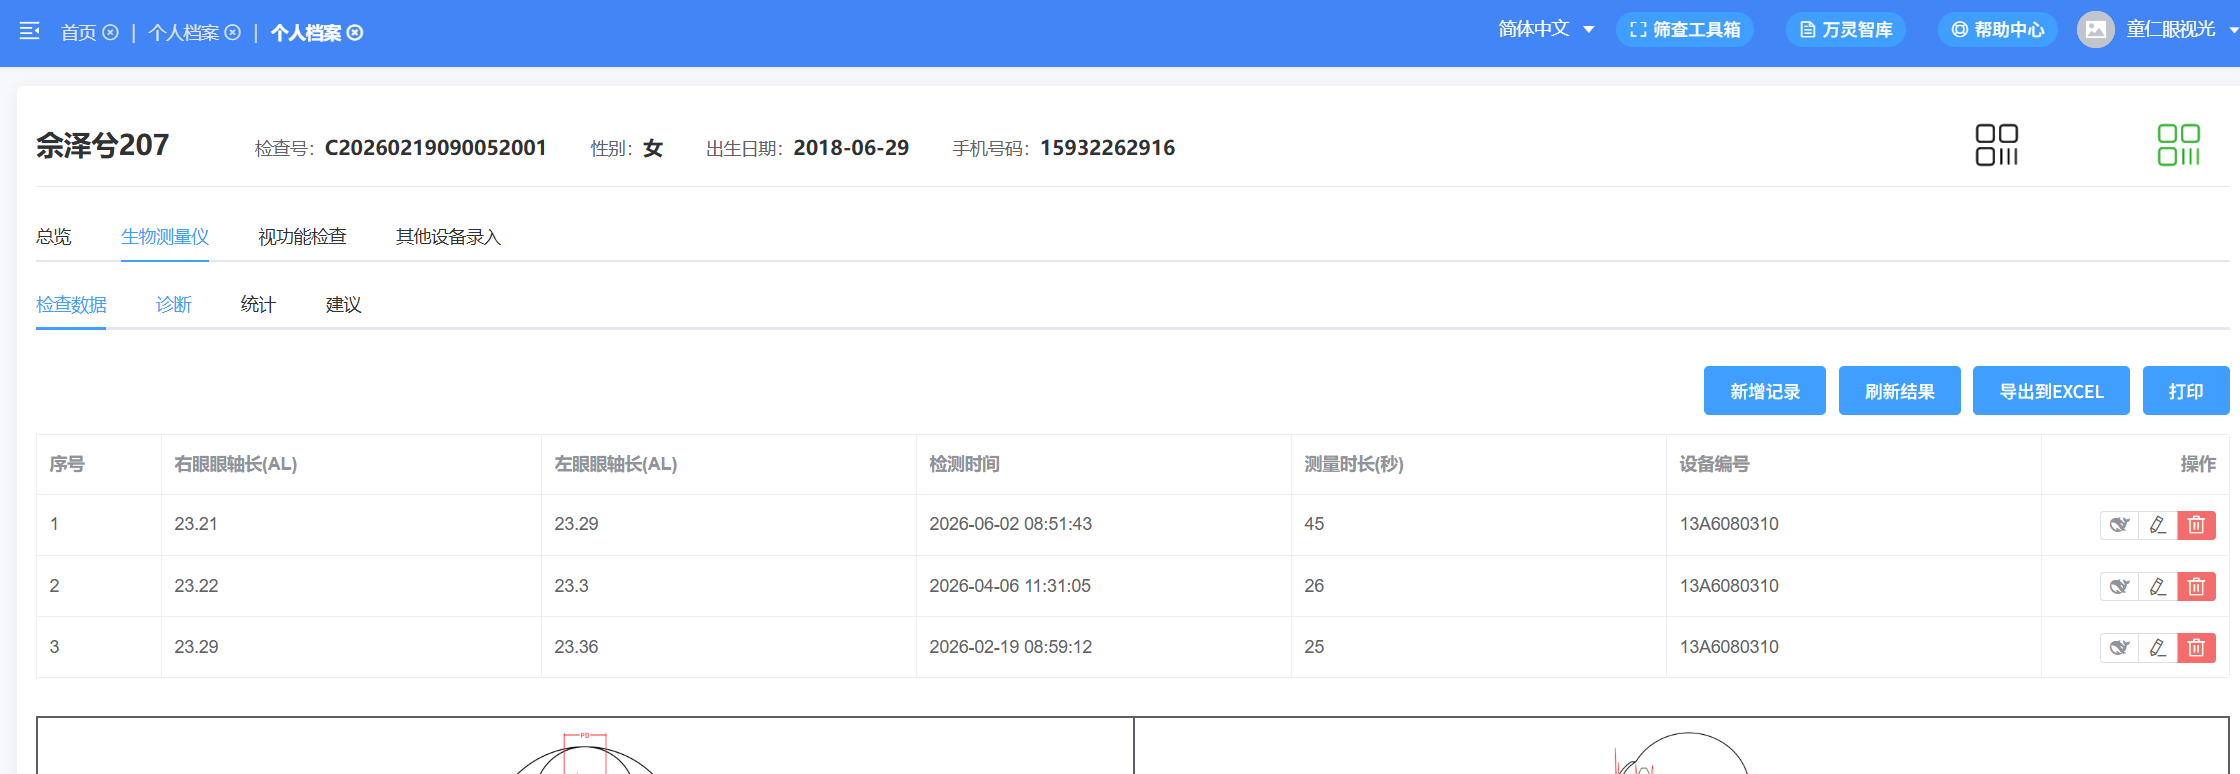Toggle eye visibility icon for row 1
The height and width of the screenshot is (774, 2240).
click(x=2119, y=525)
